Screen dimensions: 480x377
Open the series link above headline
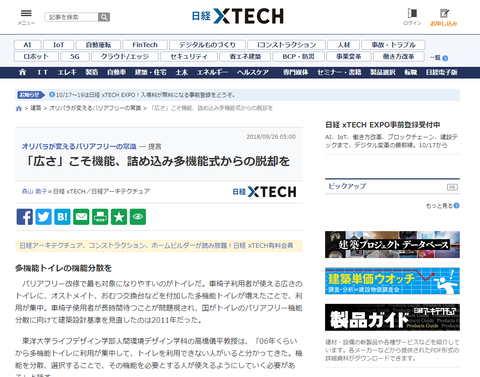pyautogui.click(x=79, y=146)
